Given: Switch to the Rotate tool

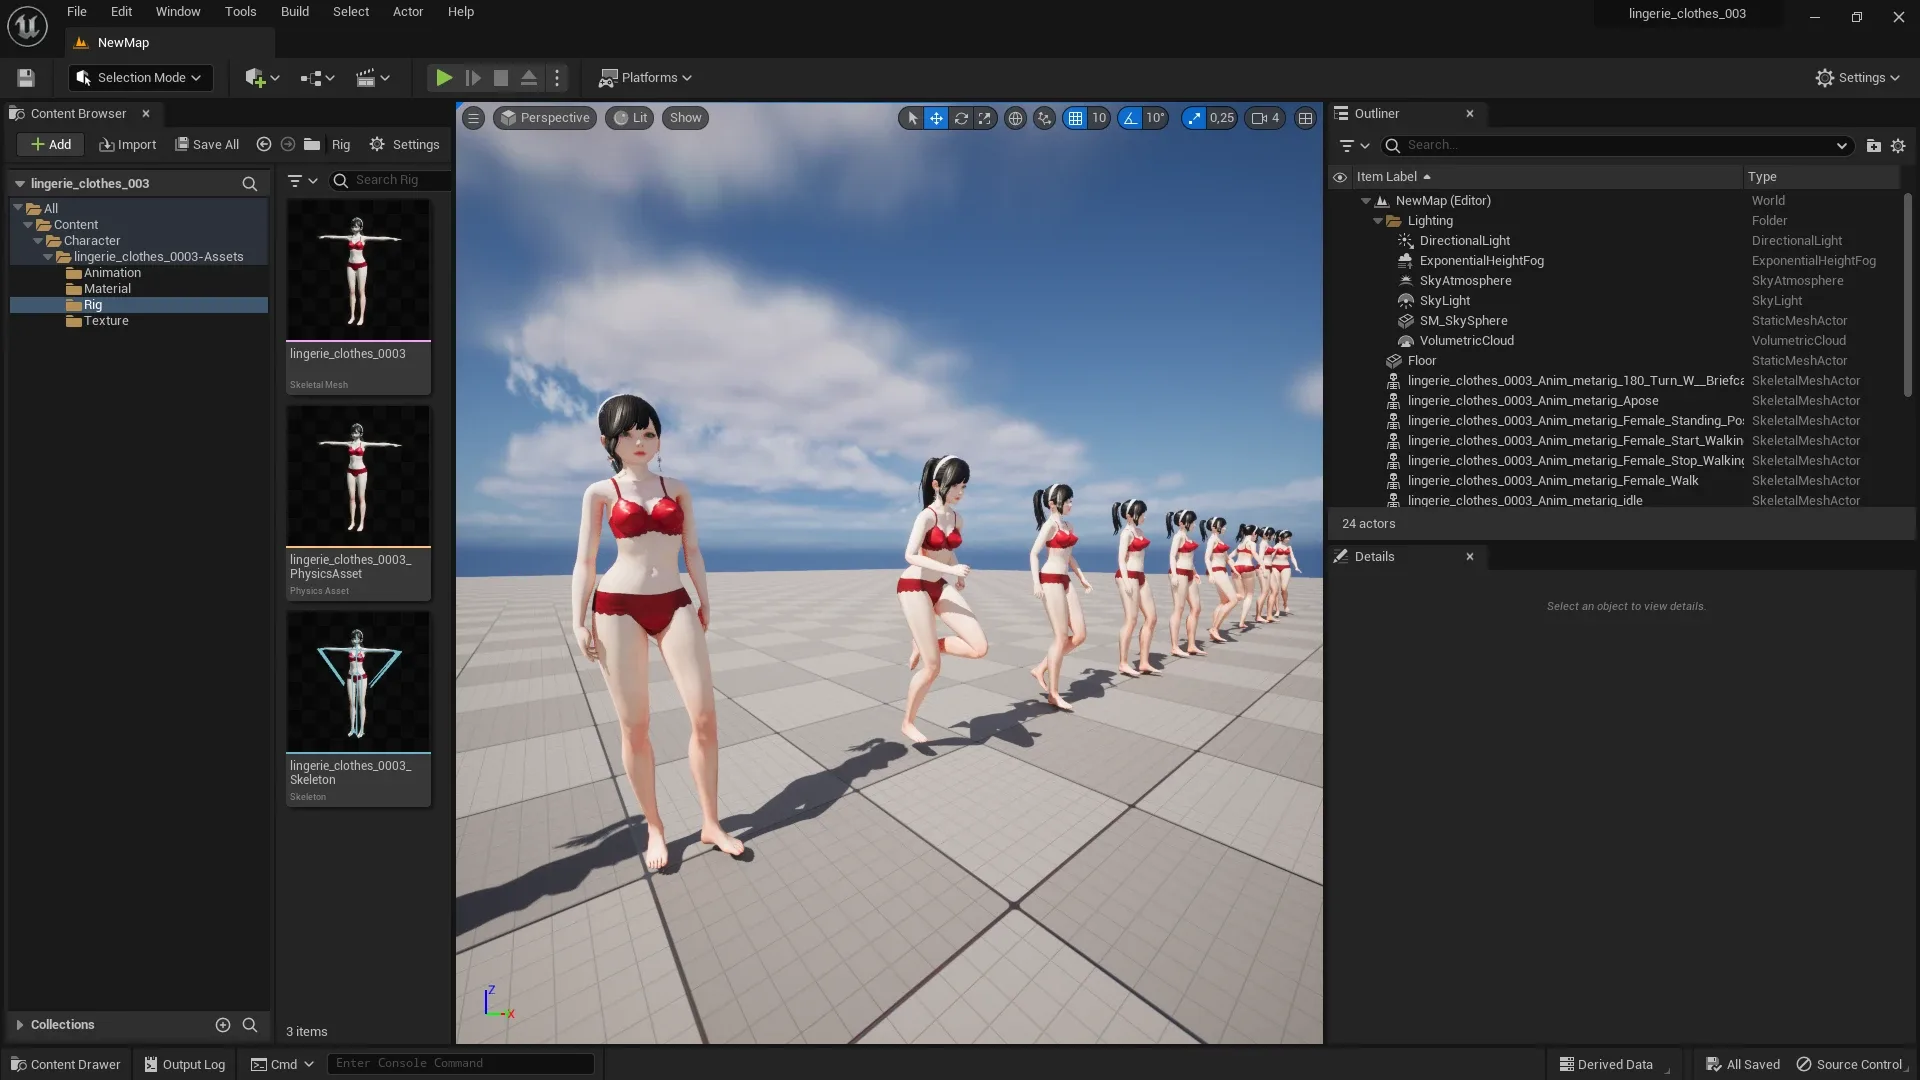Looking at the screenshot, I should tap(961, 118).
